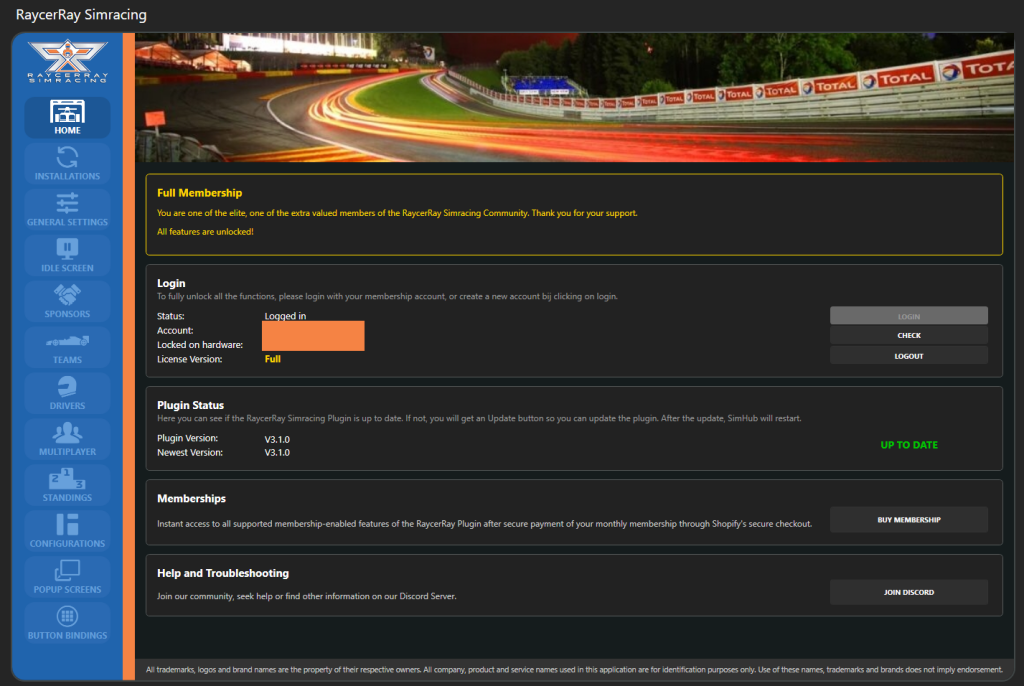Screen dimensions: 1024x686
Task: Click the Buy Membership button
Action: 908,520
